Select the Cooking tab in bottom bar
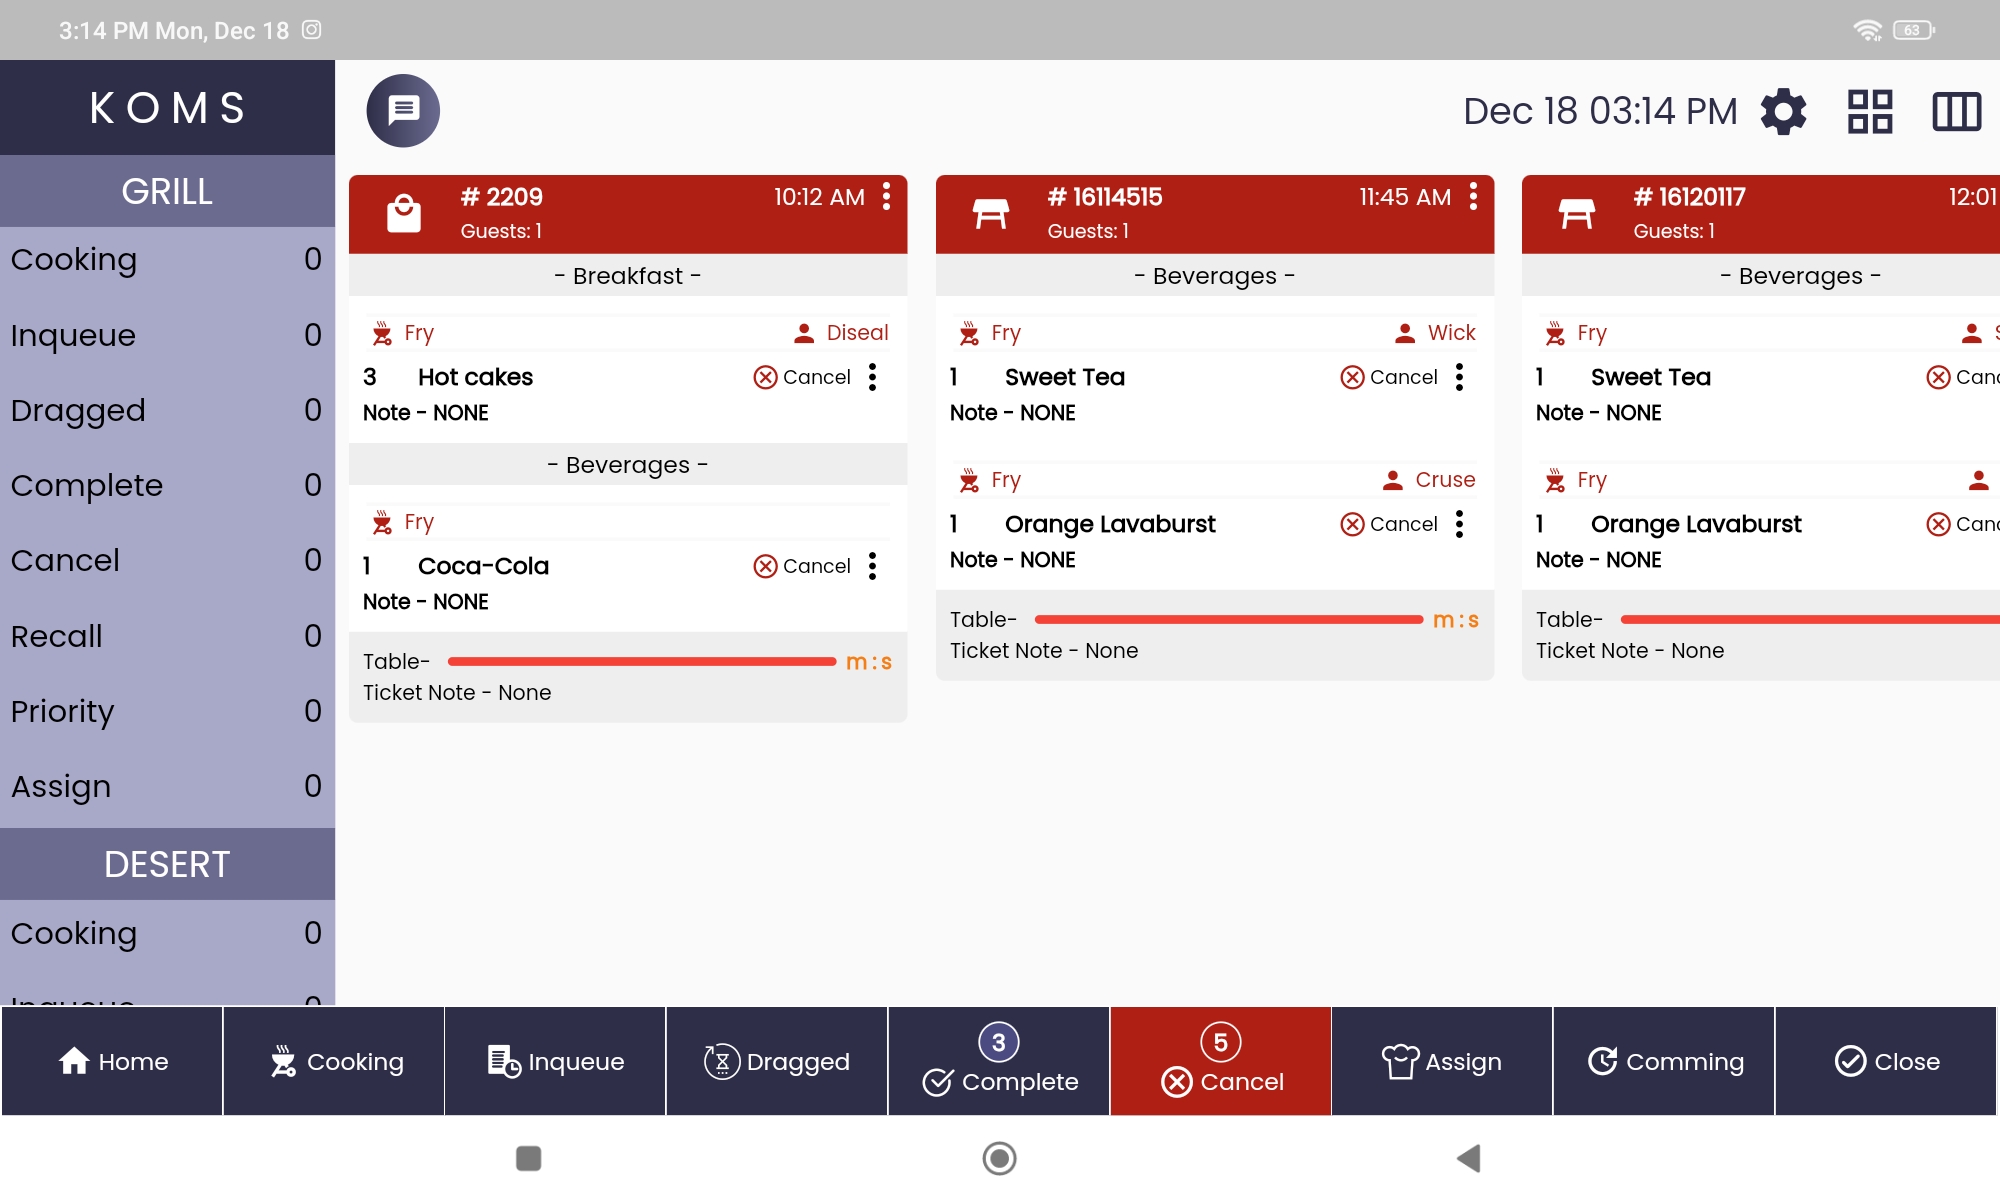Viewport: 2000px width, 1200px height. [334, 1062]
